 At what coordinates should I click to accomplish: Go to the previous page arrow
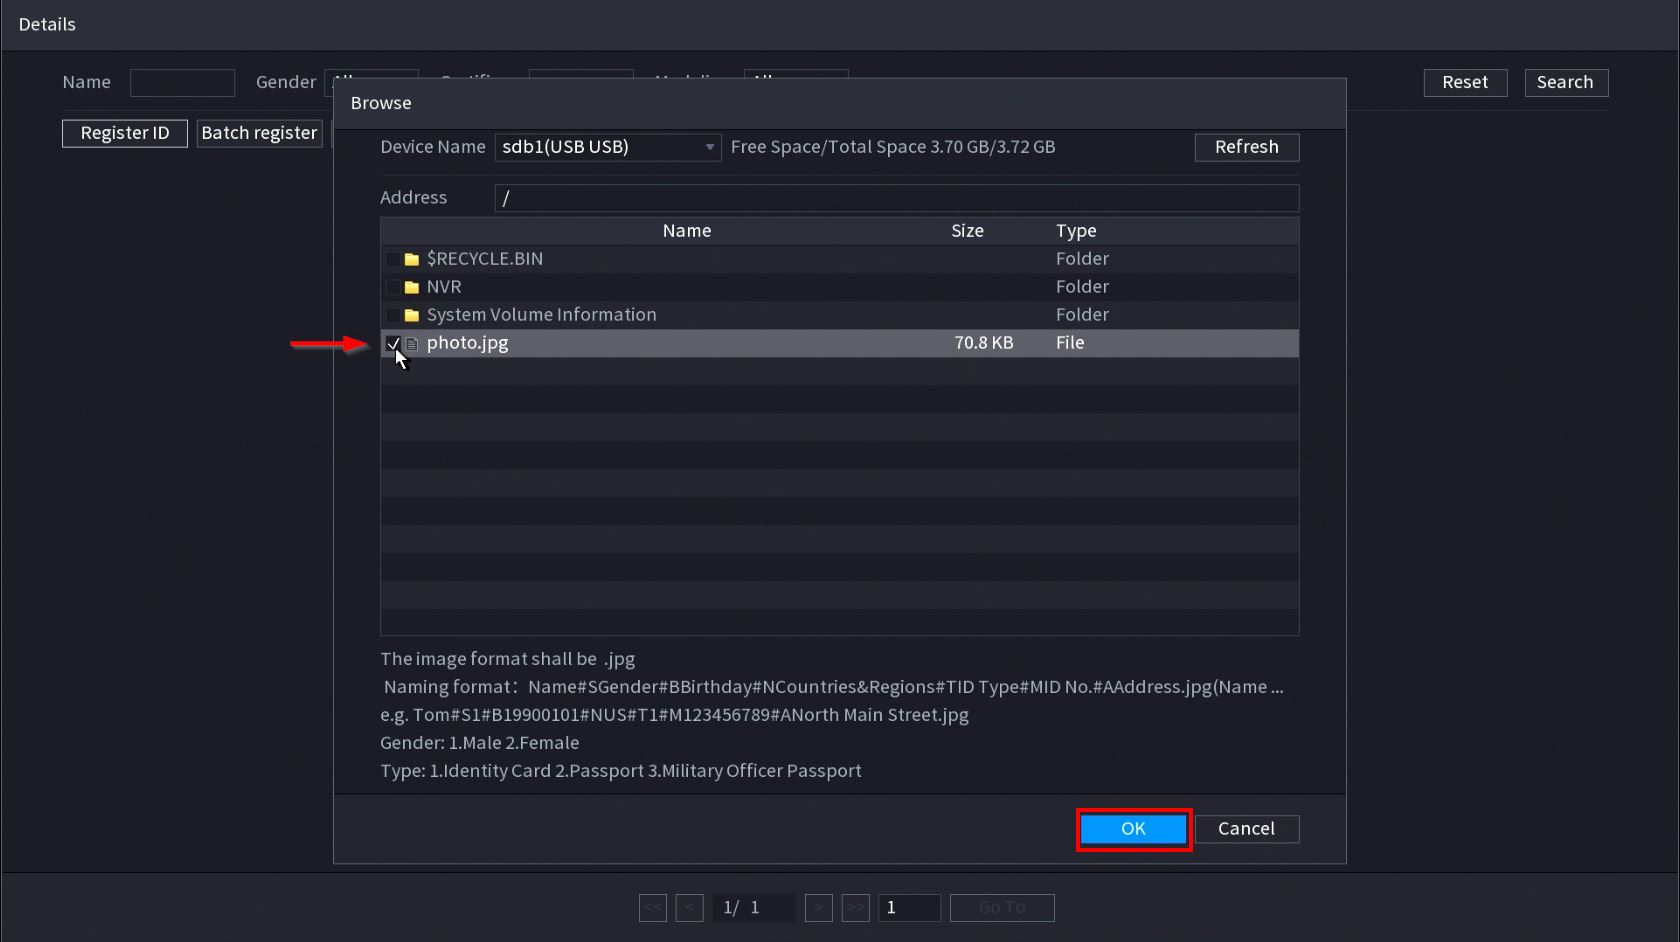point(689,907)
